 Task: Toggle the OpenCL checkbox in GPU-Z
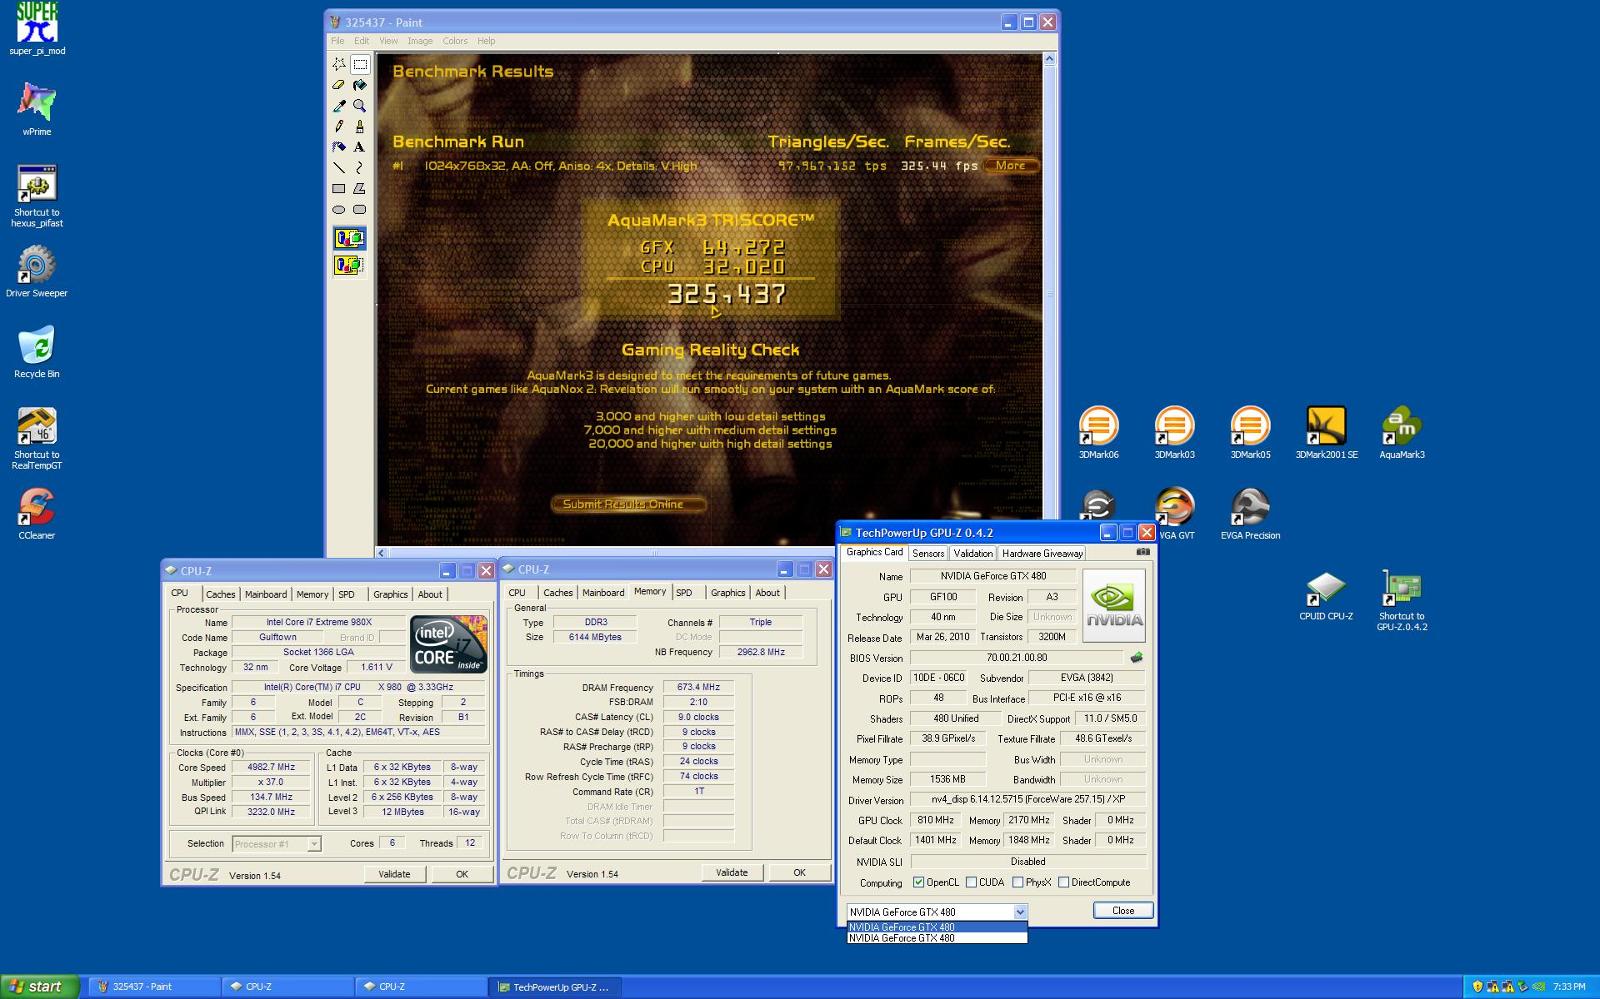point(918,882)
